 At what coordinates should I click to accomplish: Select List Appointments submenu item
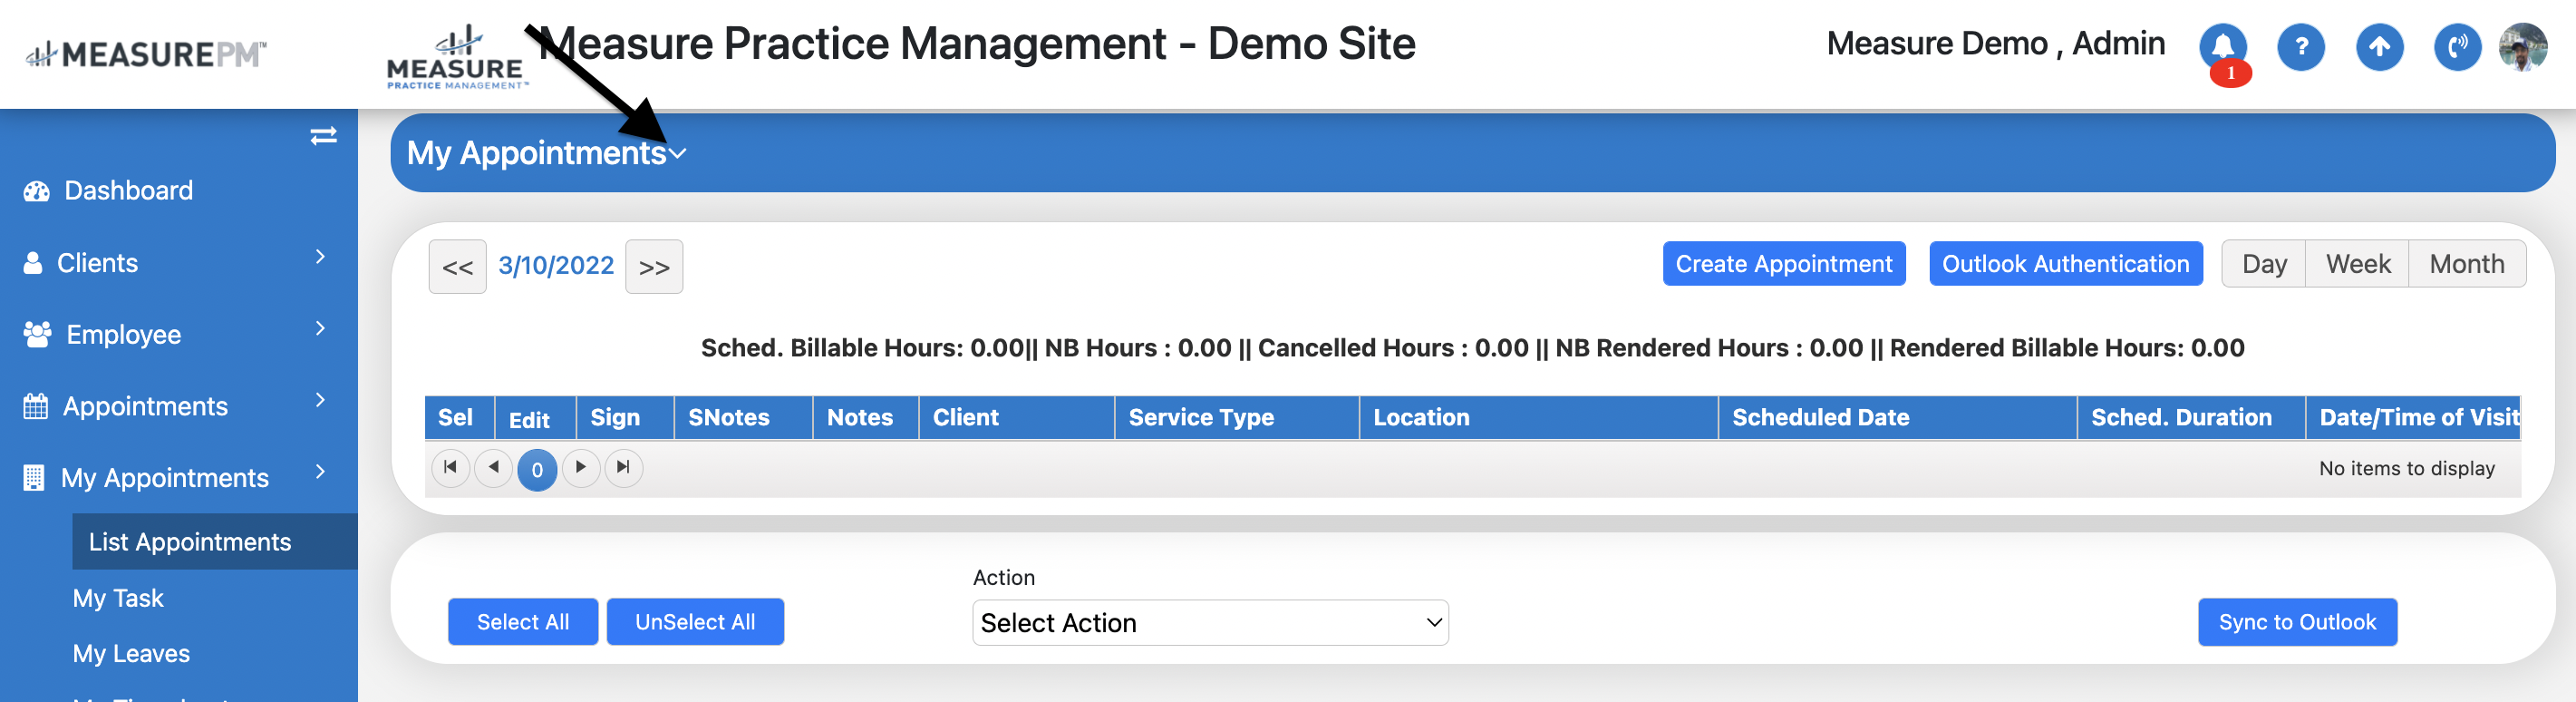[215, 542]
